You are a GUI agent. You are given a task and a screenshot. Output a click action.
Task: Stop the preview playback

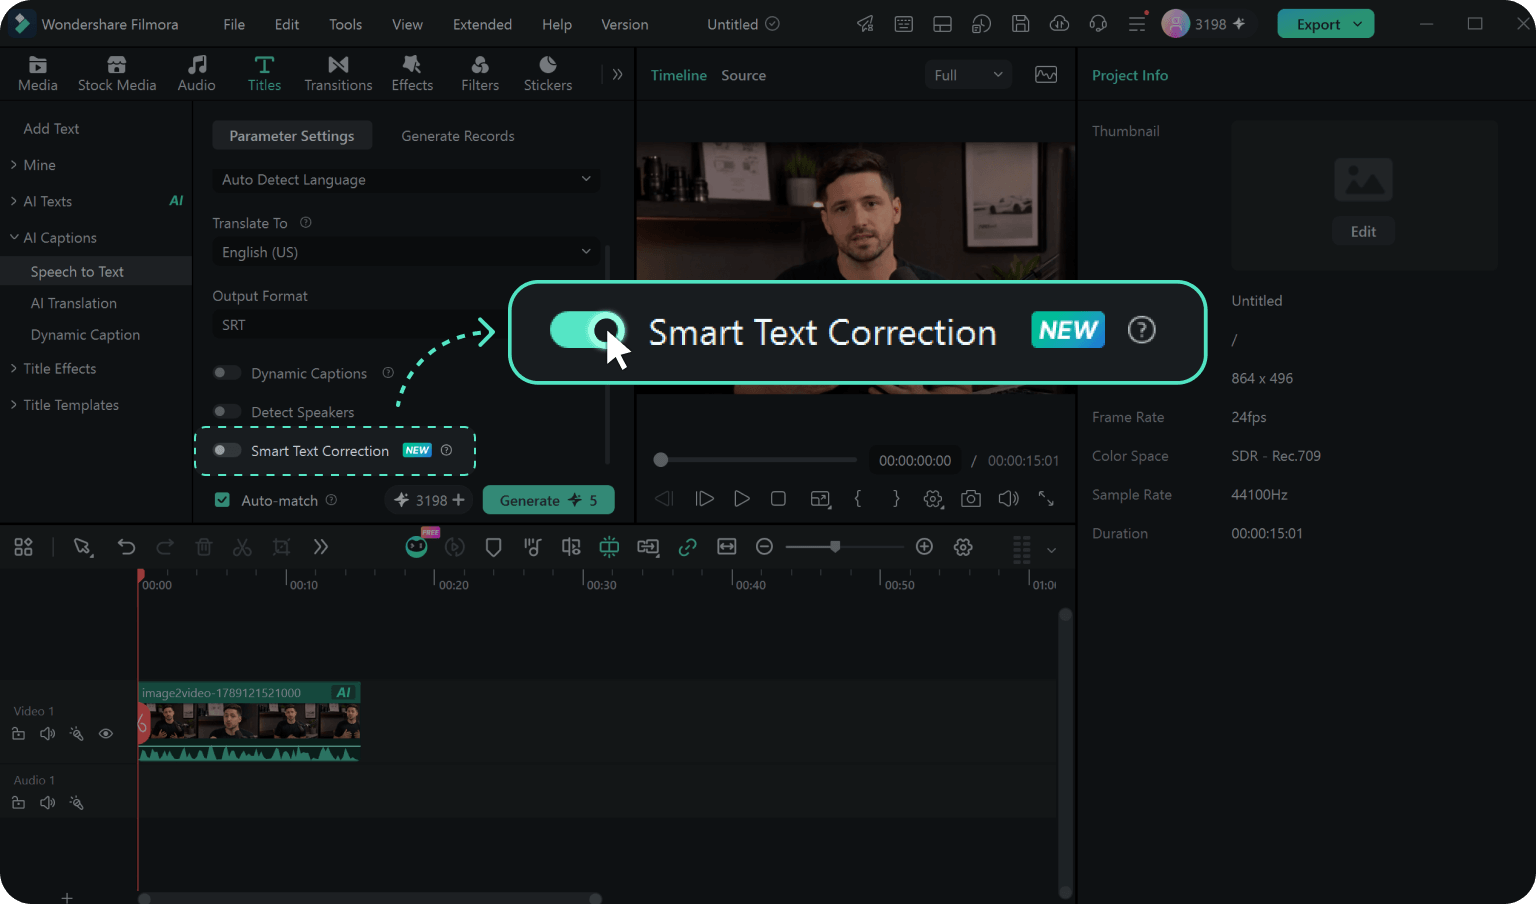(778, 498)
